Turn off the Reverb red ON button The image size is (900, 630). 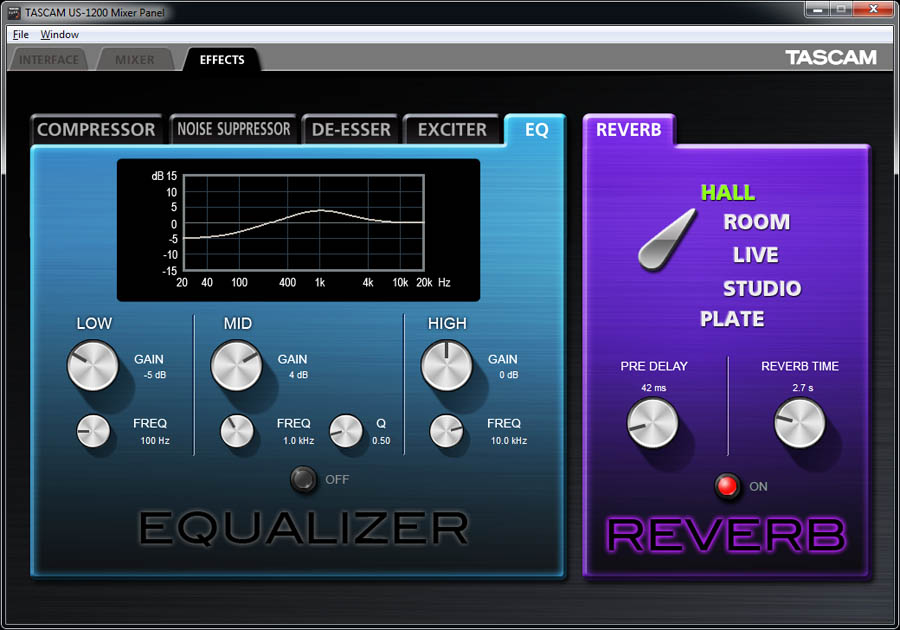click(x=728, y=487)
